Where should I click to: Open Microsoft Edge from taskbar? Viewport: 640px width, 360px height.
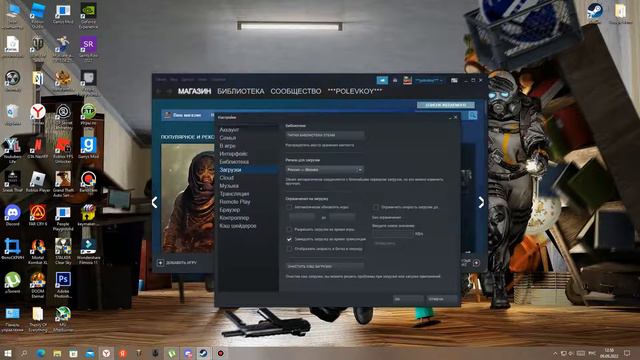41,353
